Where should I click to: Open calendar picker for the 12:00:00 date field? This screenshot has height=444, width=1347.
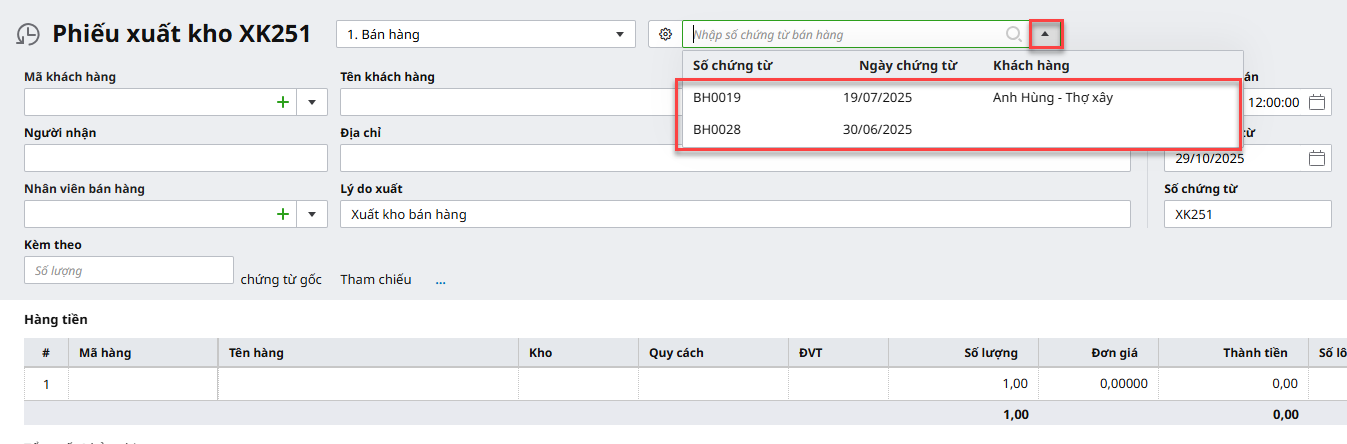1317,102
